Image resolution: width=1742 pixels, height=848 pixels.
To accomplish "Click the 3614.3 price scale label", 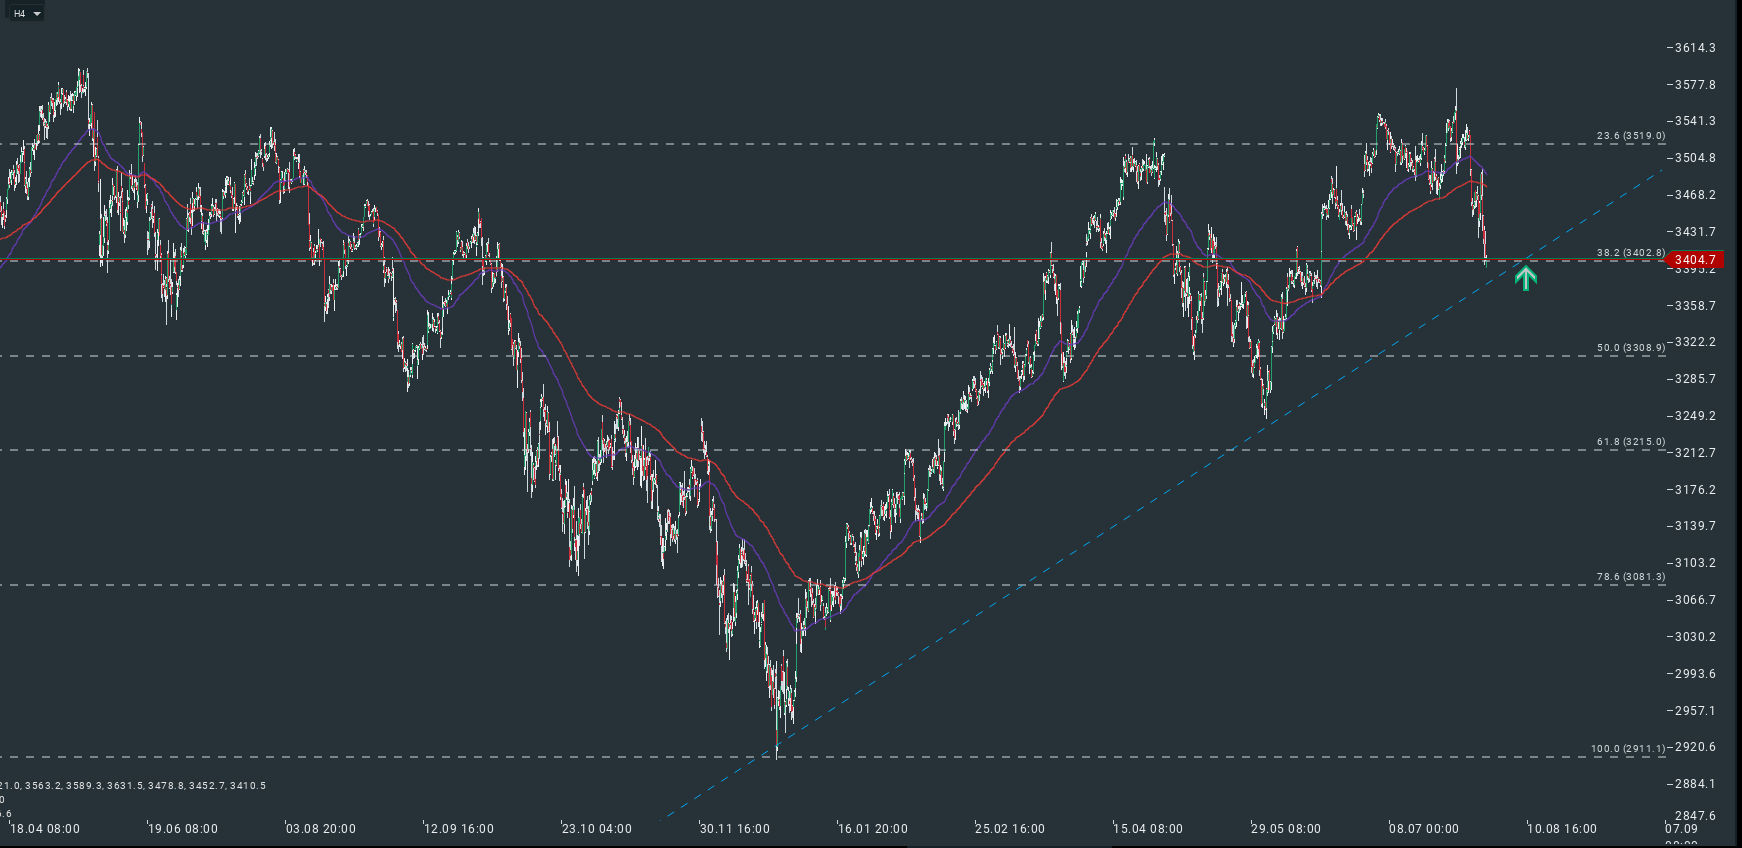I will [x=1695, y=48].
